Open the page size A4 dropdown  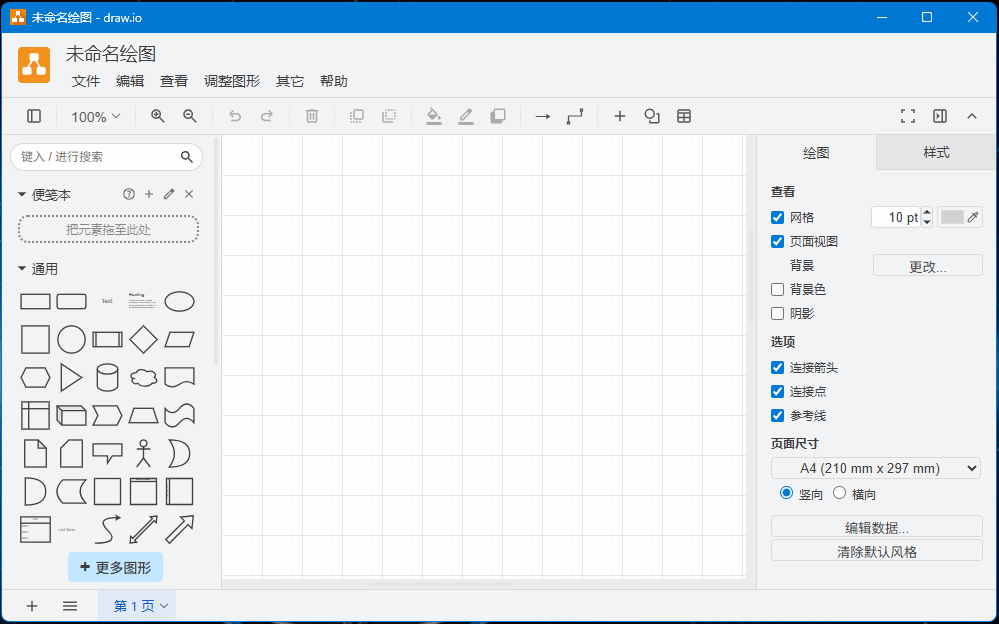[875, 467]
